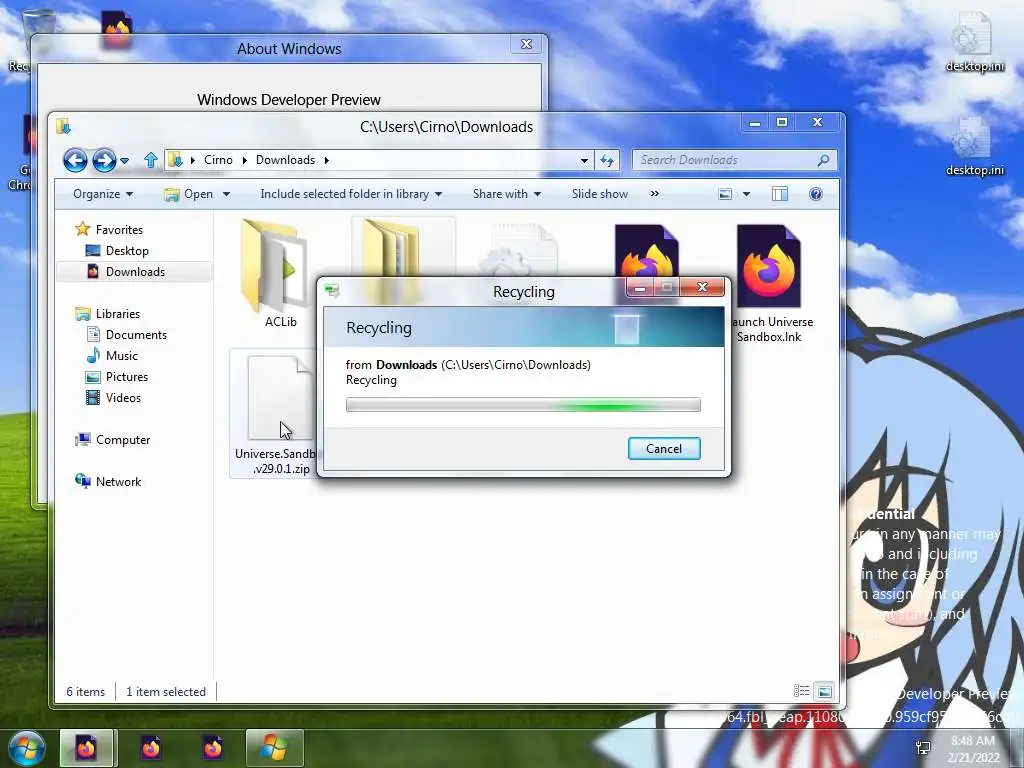Start the Slide show
This screenshot has width=1024, height=768.
click(x=600, y=194)
